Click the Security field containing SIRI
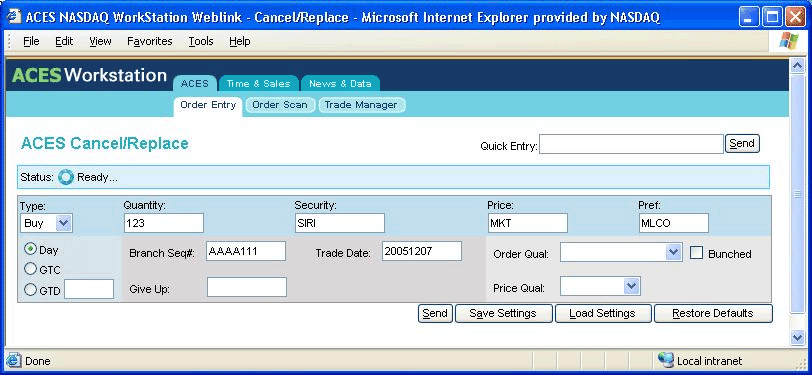This screenshot has width=812, height=375. pyautogui.click(x=340, y=223)
